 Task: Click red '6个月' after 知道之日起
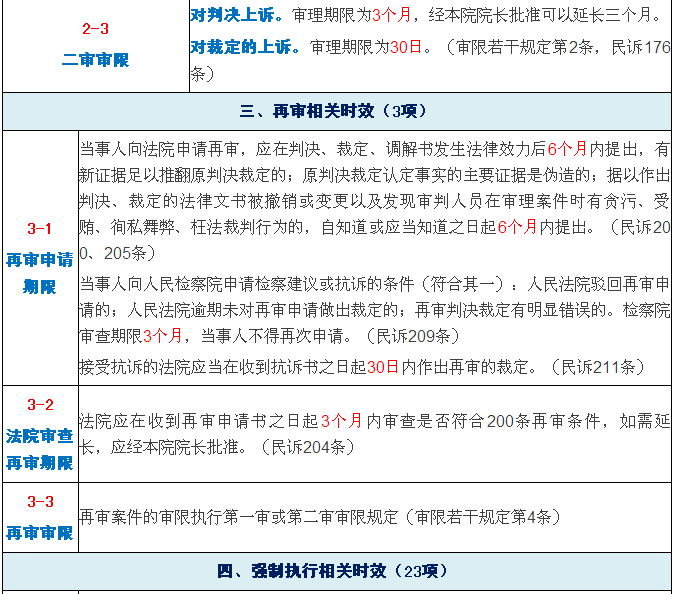coord(517,227)
